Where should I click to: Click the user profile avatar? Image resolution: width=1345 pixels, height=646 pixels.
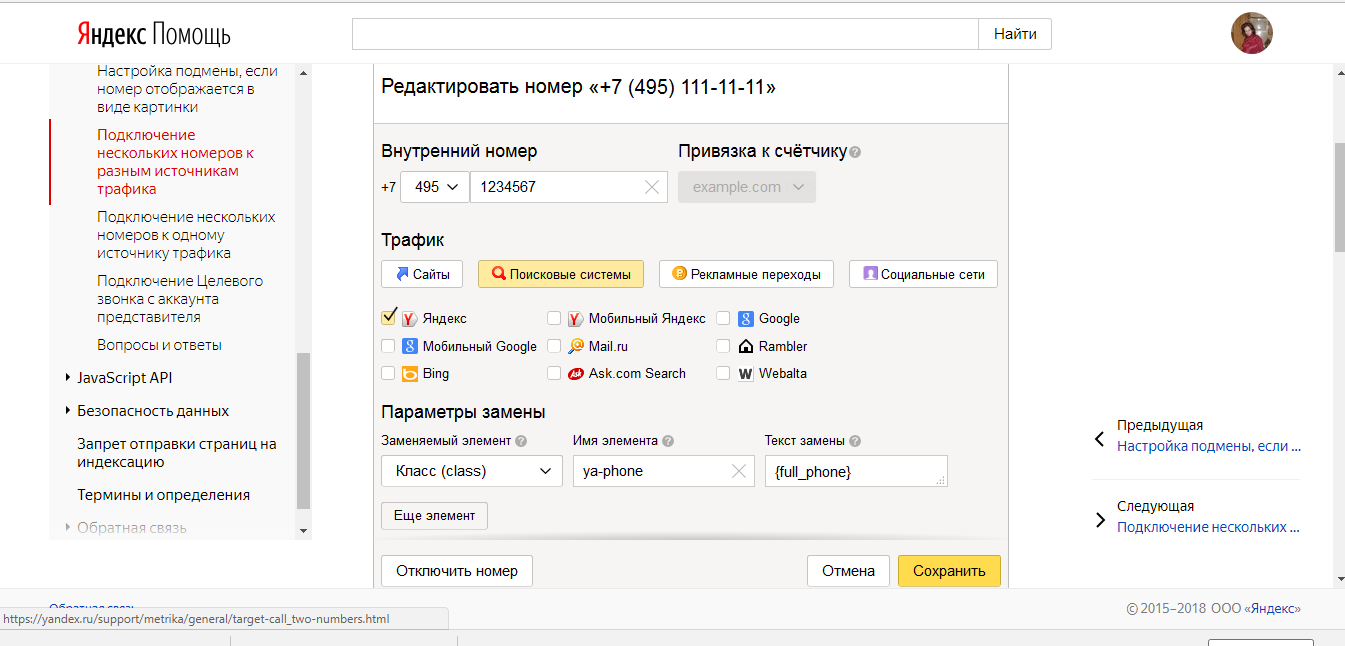[x=1251, y=33]
